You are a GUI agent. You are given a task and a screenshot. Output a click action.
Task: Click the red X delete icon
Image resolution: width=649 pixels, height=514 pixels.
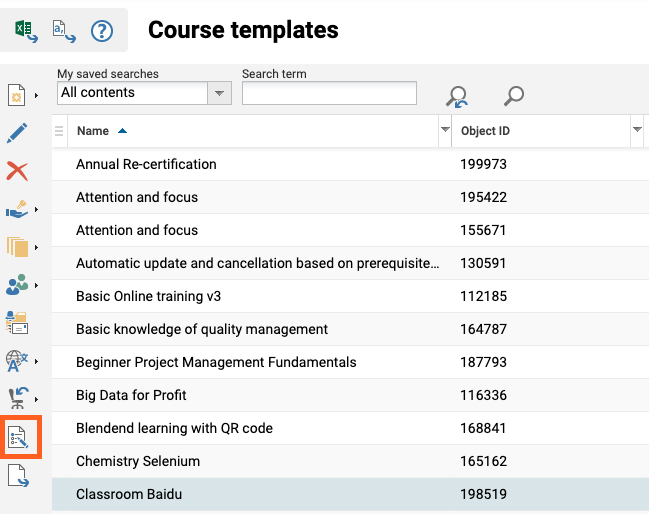coord(17,171)
